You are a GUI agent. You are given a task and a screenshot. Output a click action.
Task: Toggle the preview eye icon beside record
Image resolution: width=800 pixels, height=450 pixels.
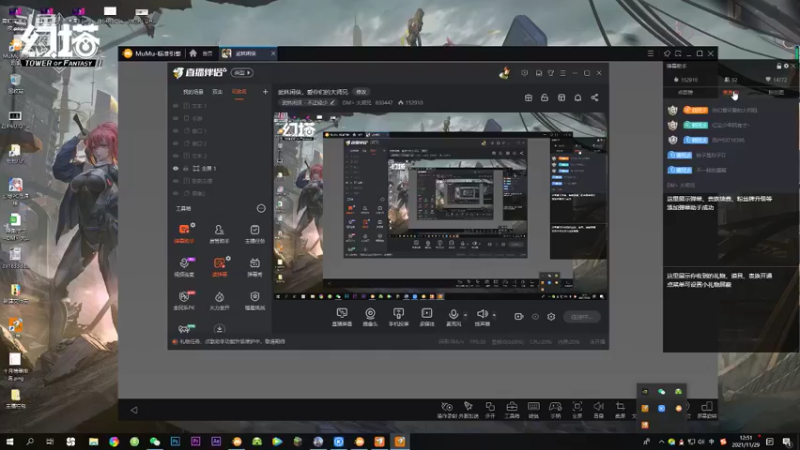click(535, 317)
